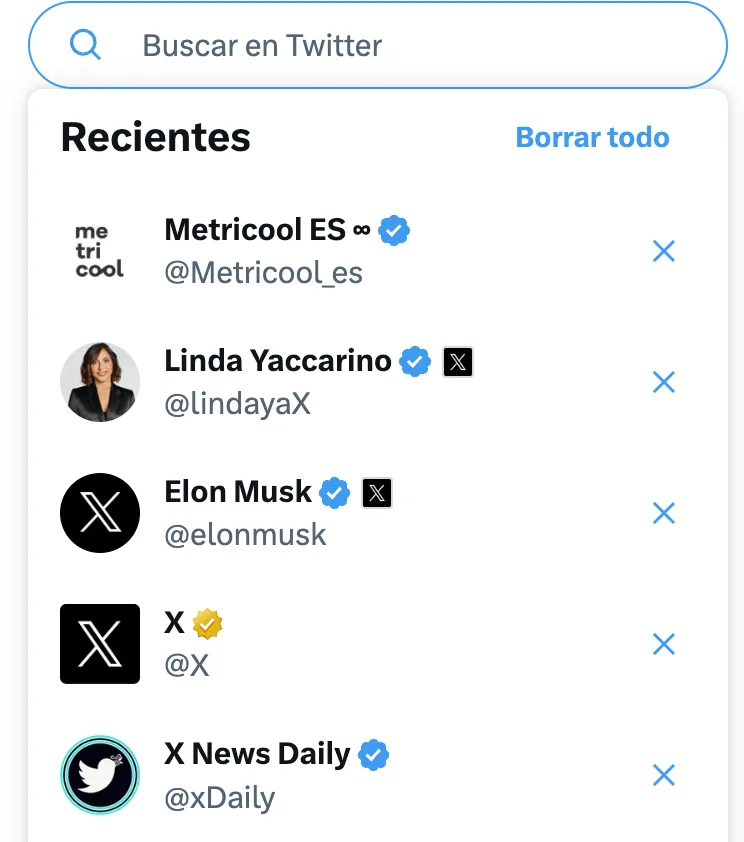The width and height of the screenshot is (744, 842).
Task: Remove Elon Musk from recents
Action: pyautogui.click(x=663, y=513)
